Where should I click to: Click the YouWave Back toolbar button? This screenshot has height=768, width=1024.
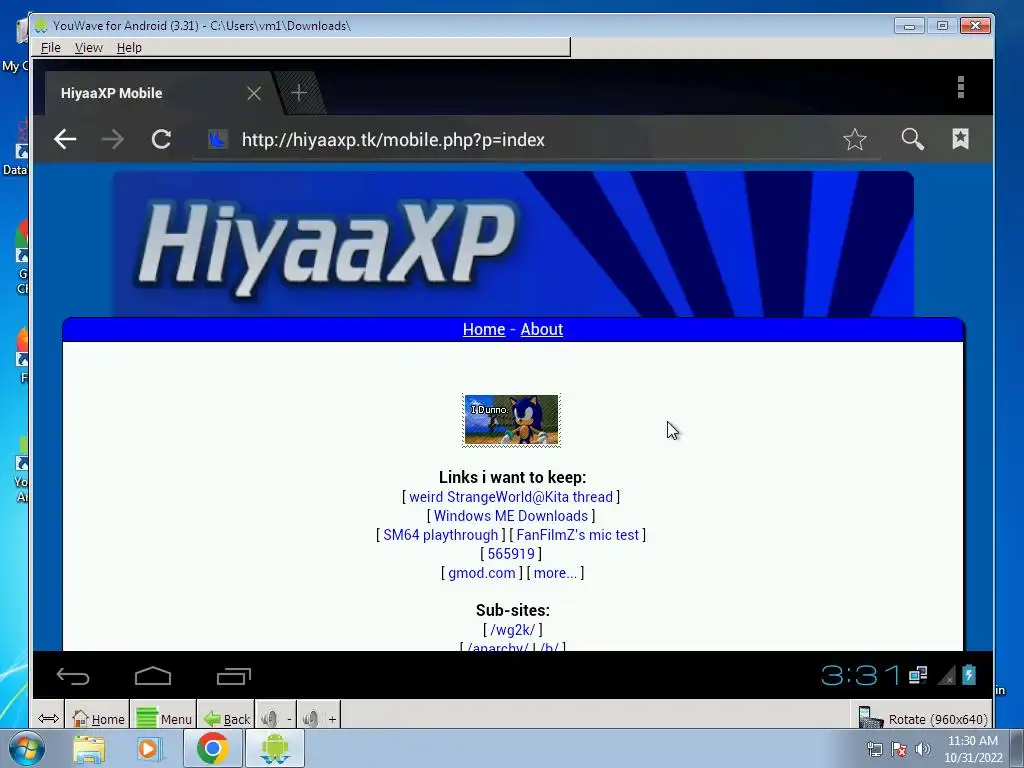[x=227, y=718]
